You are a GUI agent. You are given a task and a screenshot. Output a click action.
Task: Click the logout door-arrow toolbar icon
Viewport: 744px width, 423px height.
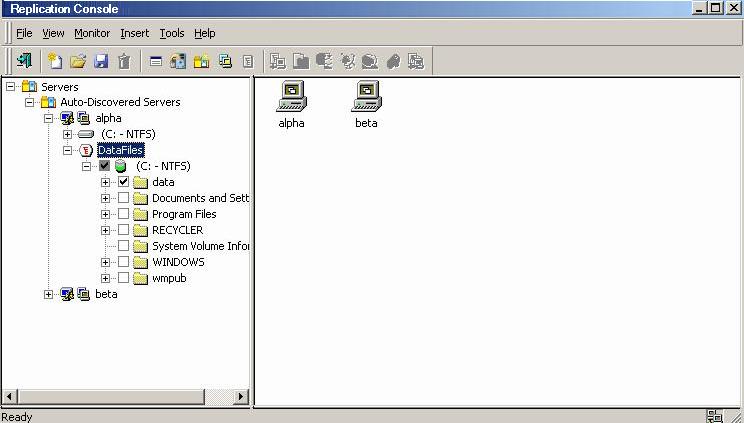[x=24, y=61]
